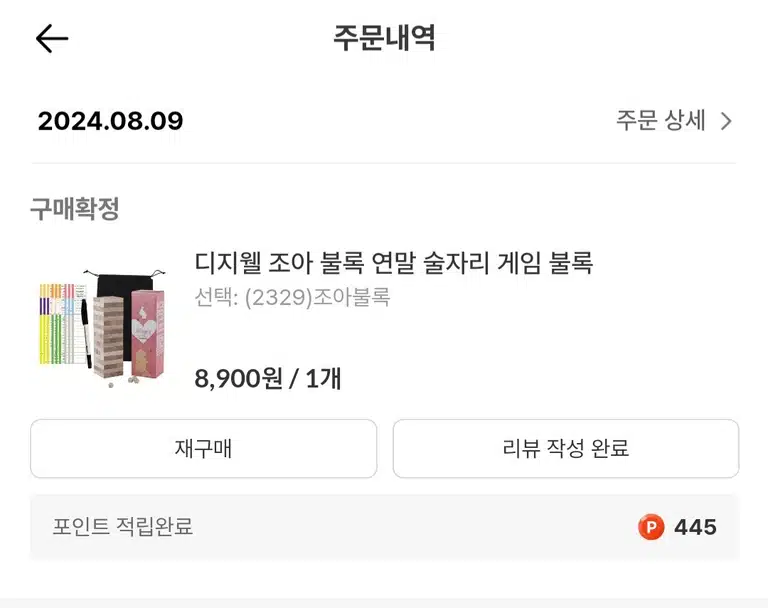Tap the 1개 quantity text
Screen dimensions: 768x608
click(x=323, y=378)
